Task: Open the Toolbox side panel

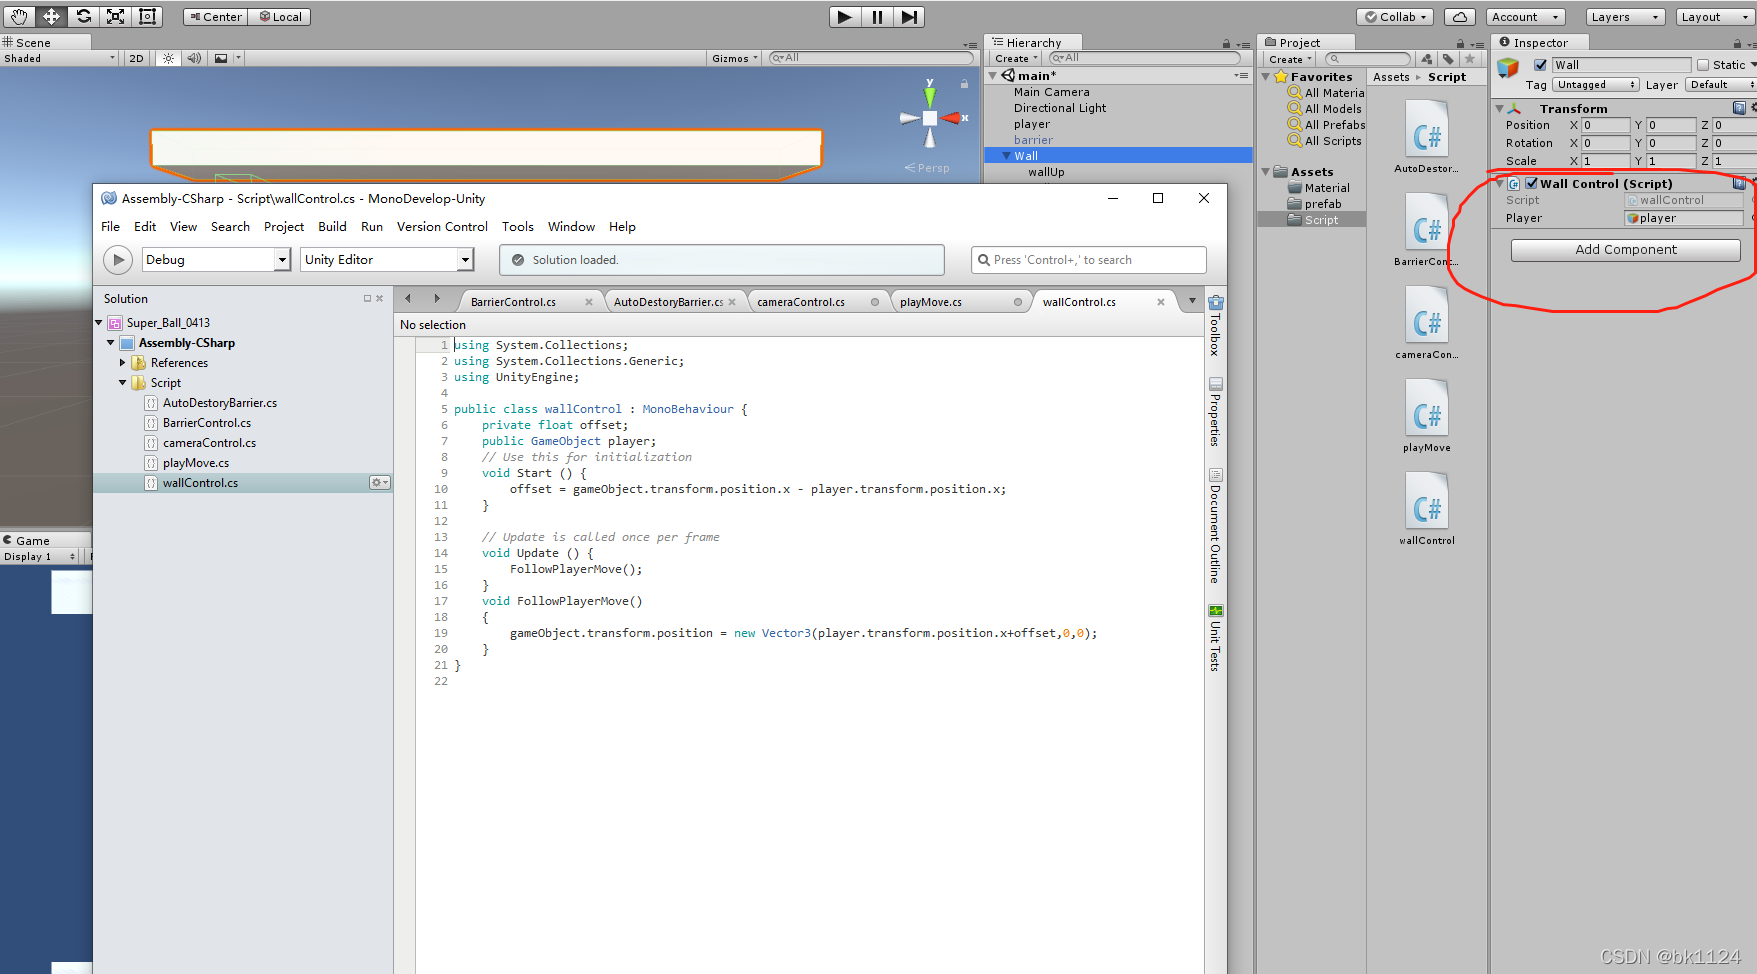Action: (1216, 326)
